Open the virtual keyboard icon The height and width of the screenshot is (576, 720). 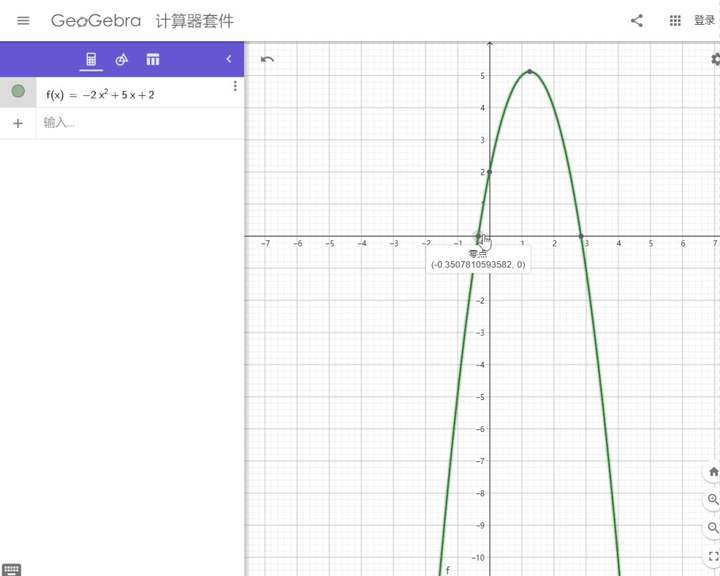pos(11,570)
